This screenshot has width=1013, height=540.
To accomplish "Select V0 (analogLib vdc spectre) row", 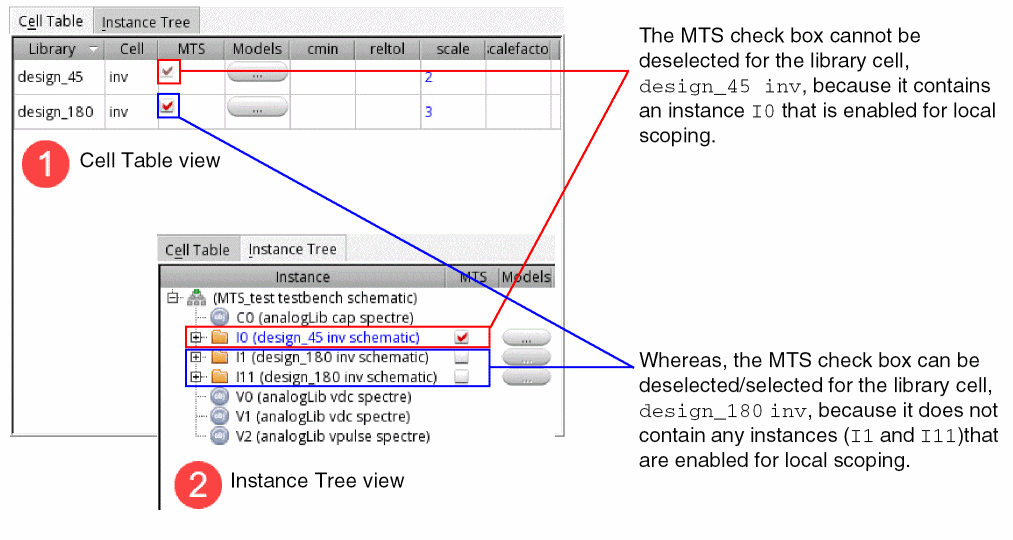I will coord(323,397).
